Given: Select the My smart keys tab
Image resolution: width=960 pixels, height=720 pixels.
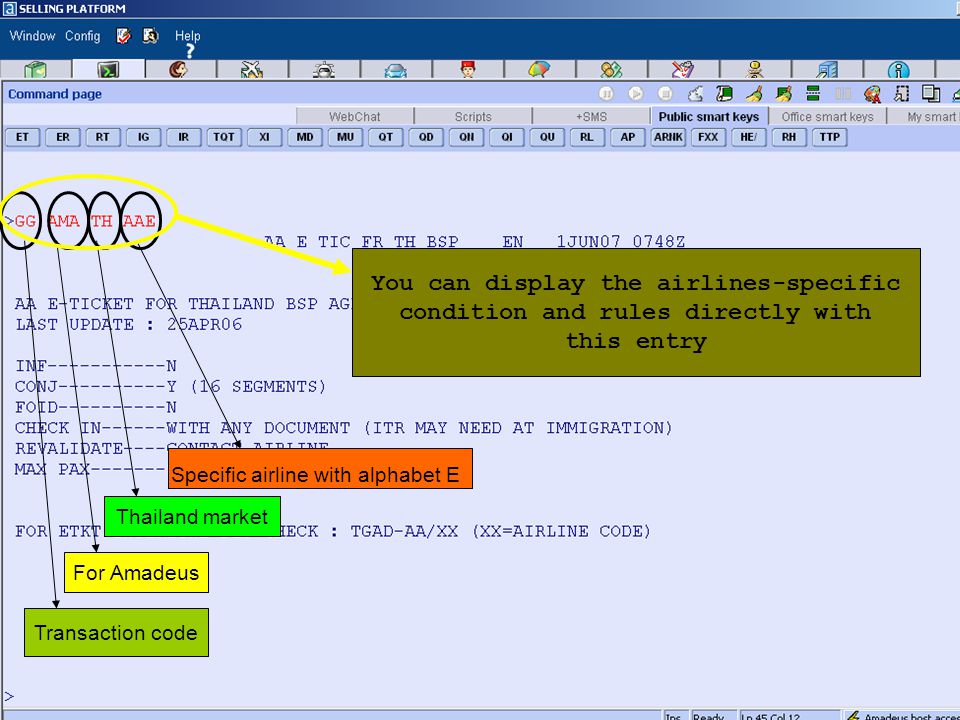Looking at the screenshot, I should pos(924,116).
